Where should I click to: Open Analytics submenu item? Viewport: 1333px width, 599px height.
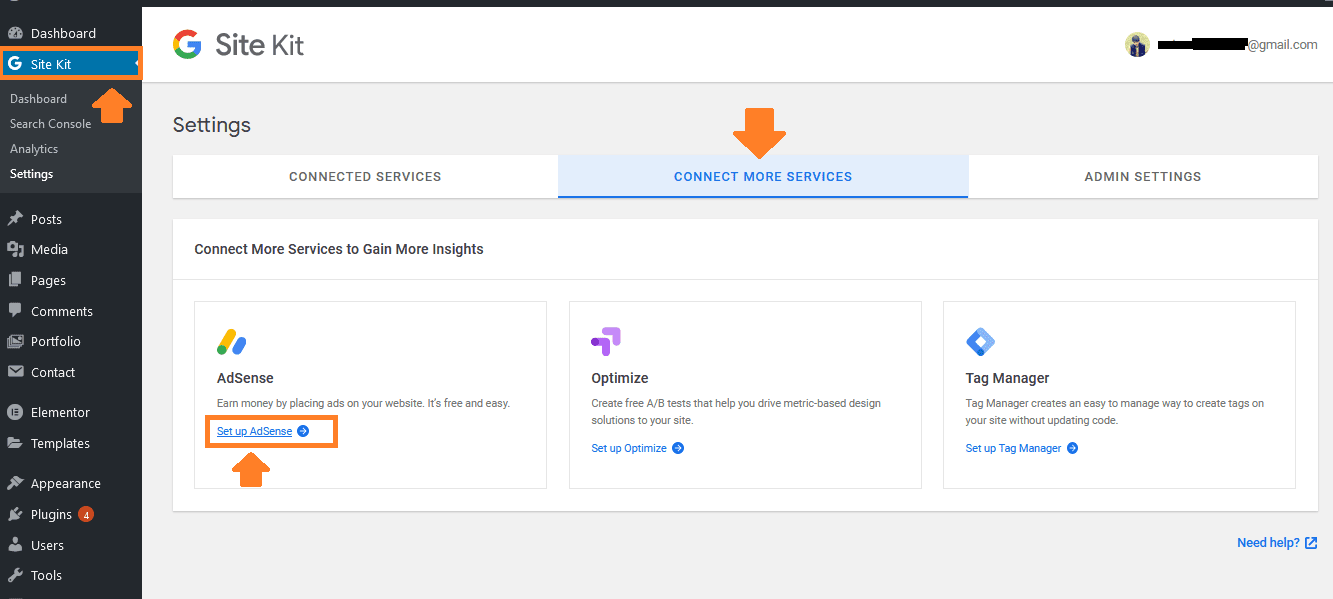[x=34, y=149]
